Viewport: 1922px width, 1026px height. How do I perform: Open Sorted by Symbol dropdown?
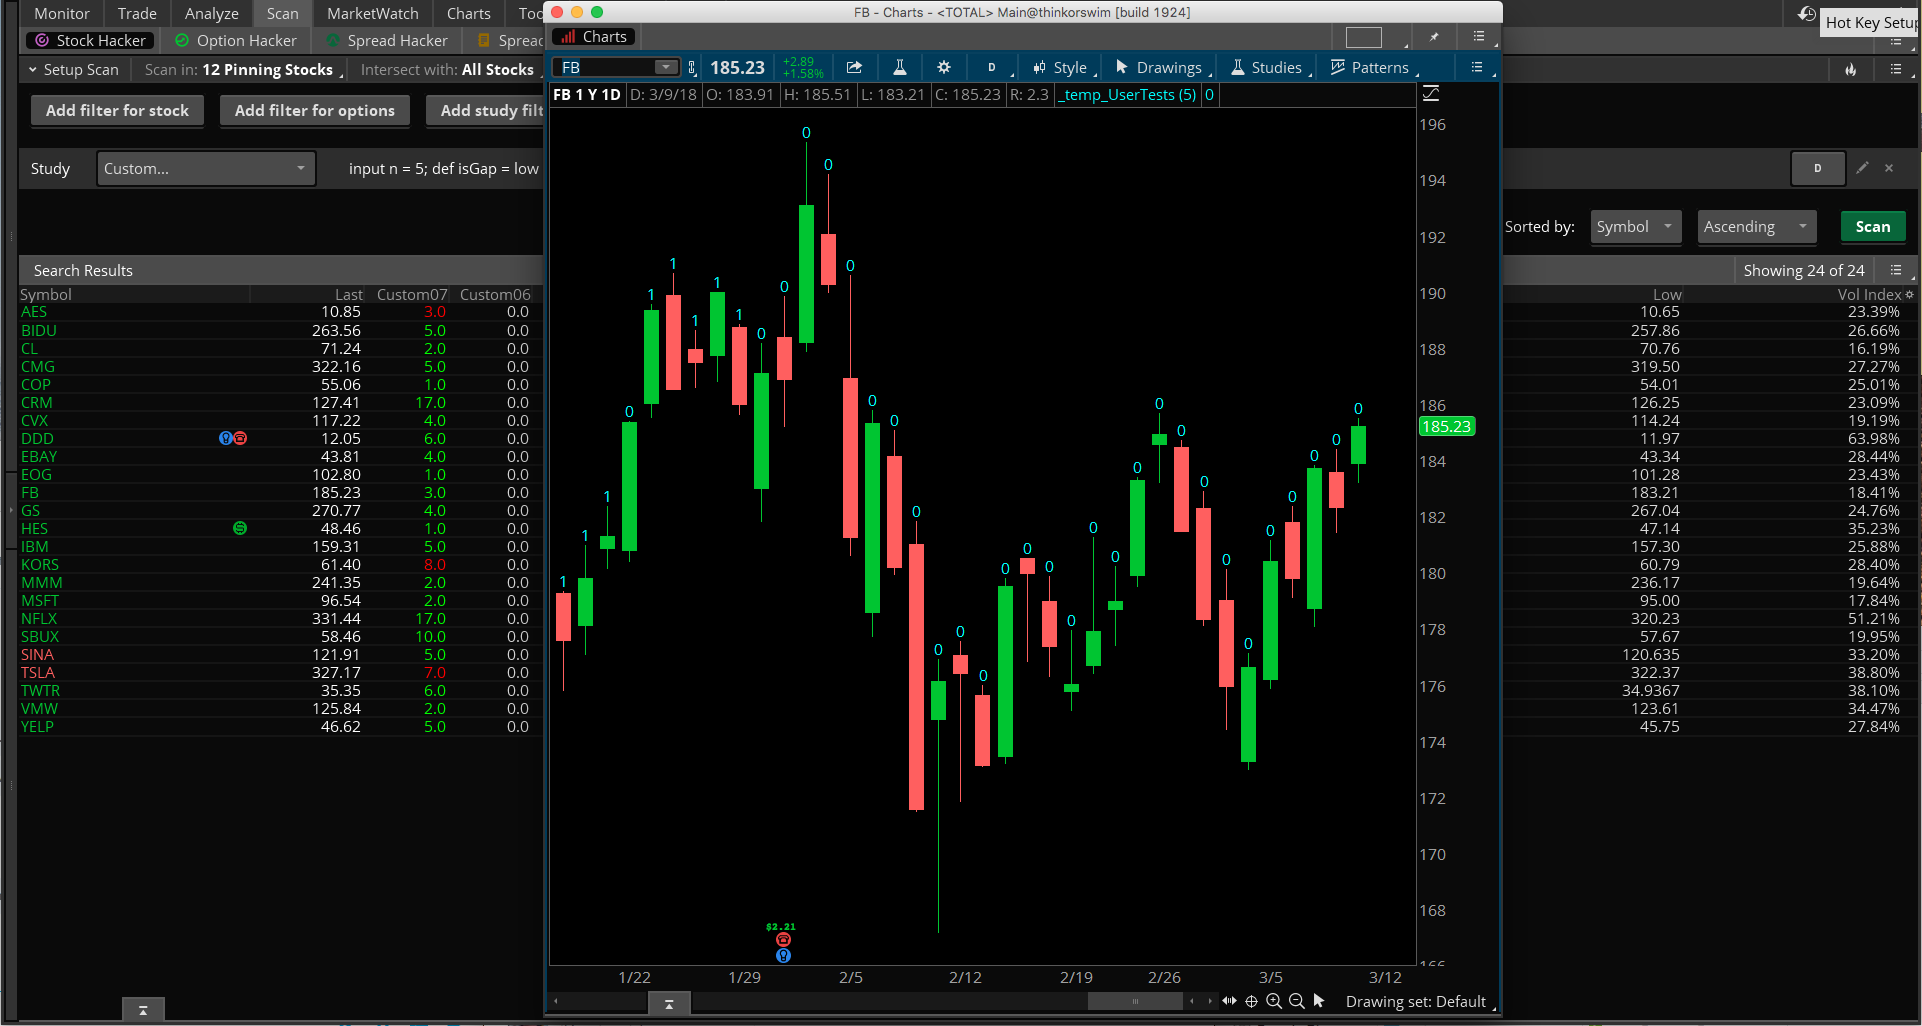click(x=1636, y=226)
